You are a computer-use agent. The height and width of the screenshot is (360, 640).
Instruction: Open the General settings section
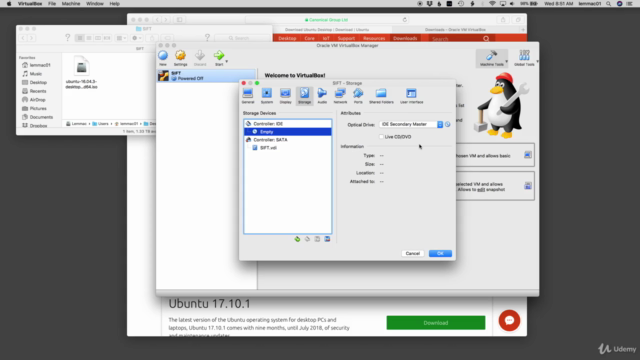click(x=248, y=96)
